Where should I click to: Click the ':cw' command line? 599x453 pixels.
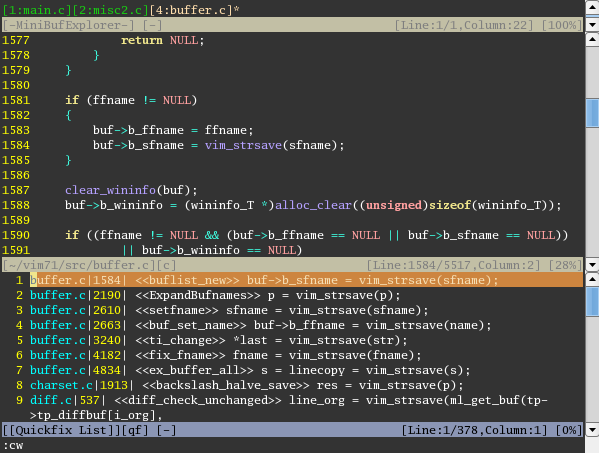pyautogui.click(x=13, y=445)
